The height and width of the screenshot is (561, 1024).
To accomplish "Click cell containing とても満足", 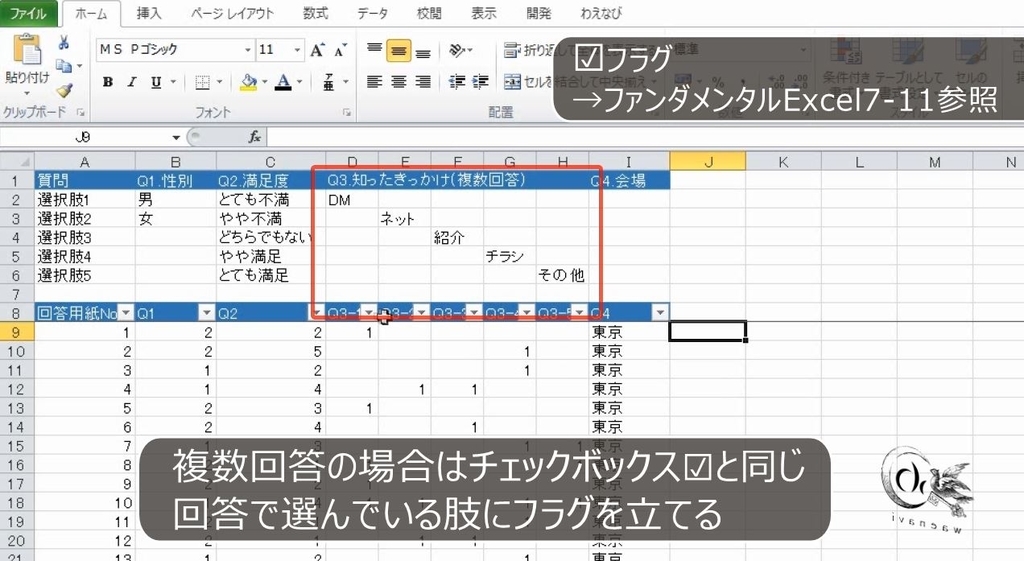I will tap(270, 275).
